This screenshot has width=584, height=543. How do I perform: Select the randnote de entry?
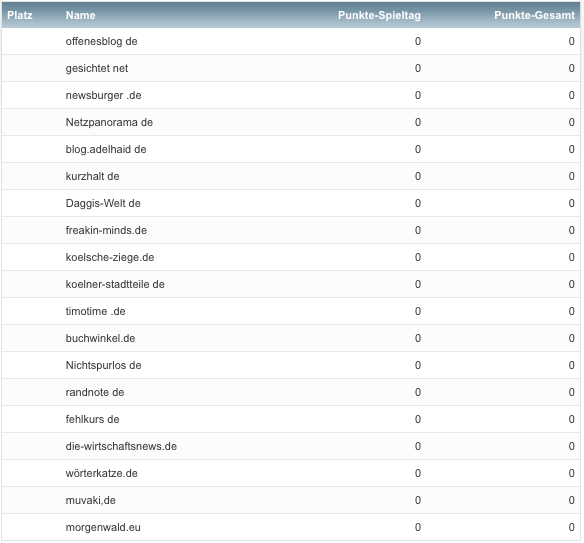[x=95, y=393]
